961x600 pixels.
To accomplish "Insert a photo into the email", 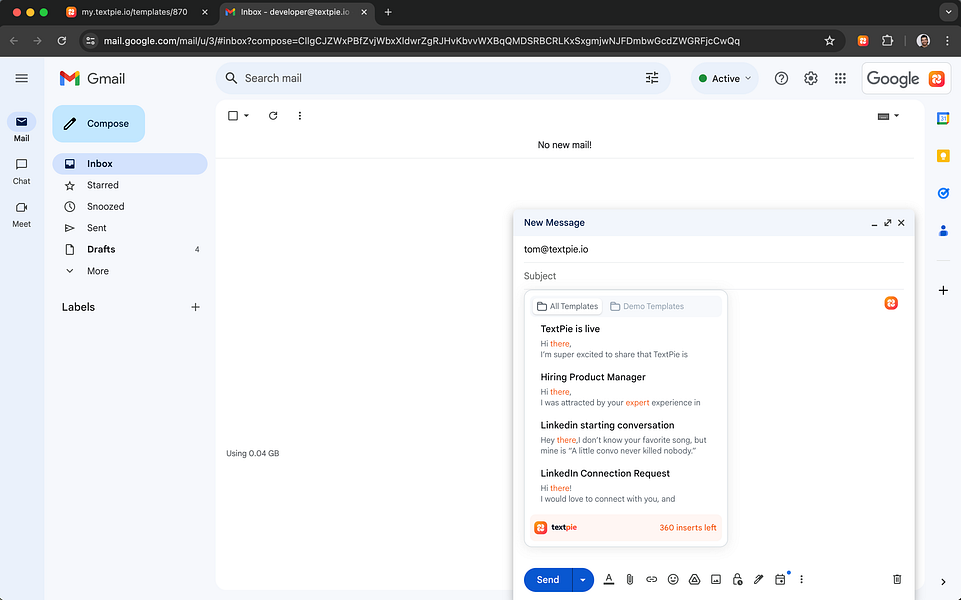I will (x=715, y=579).
